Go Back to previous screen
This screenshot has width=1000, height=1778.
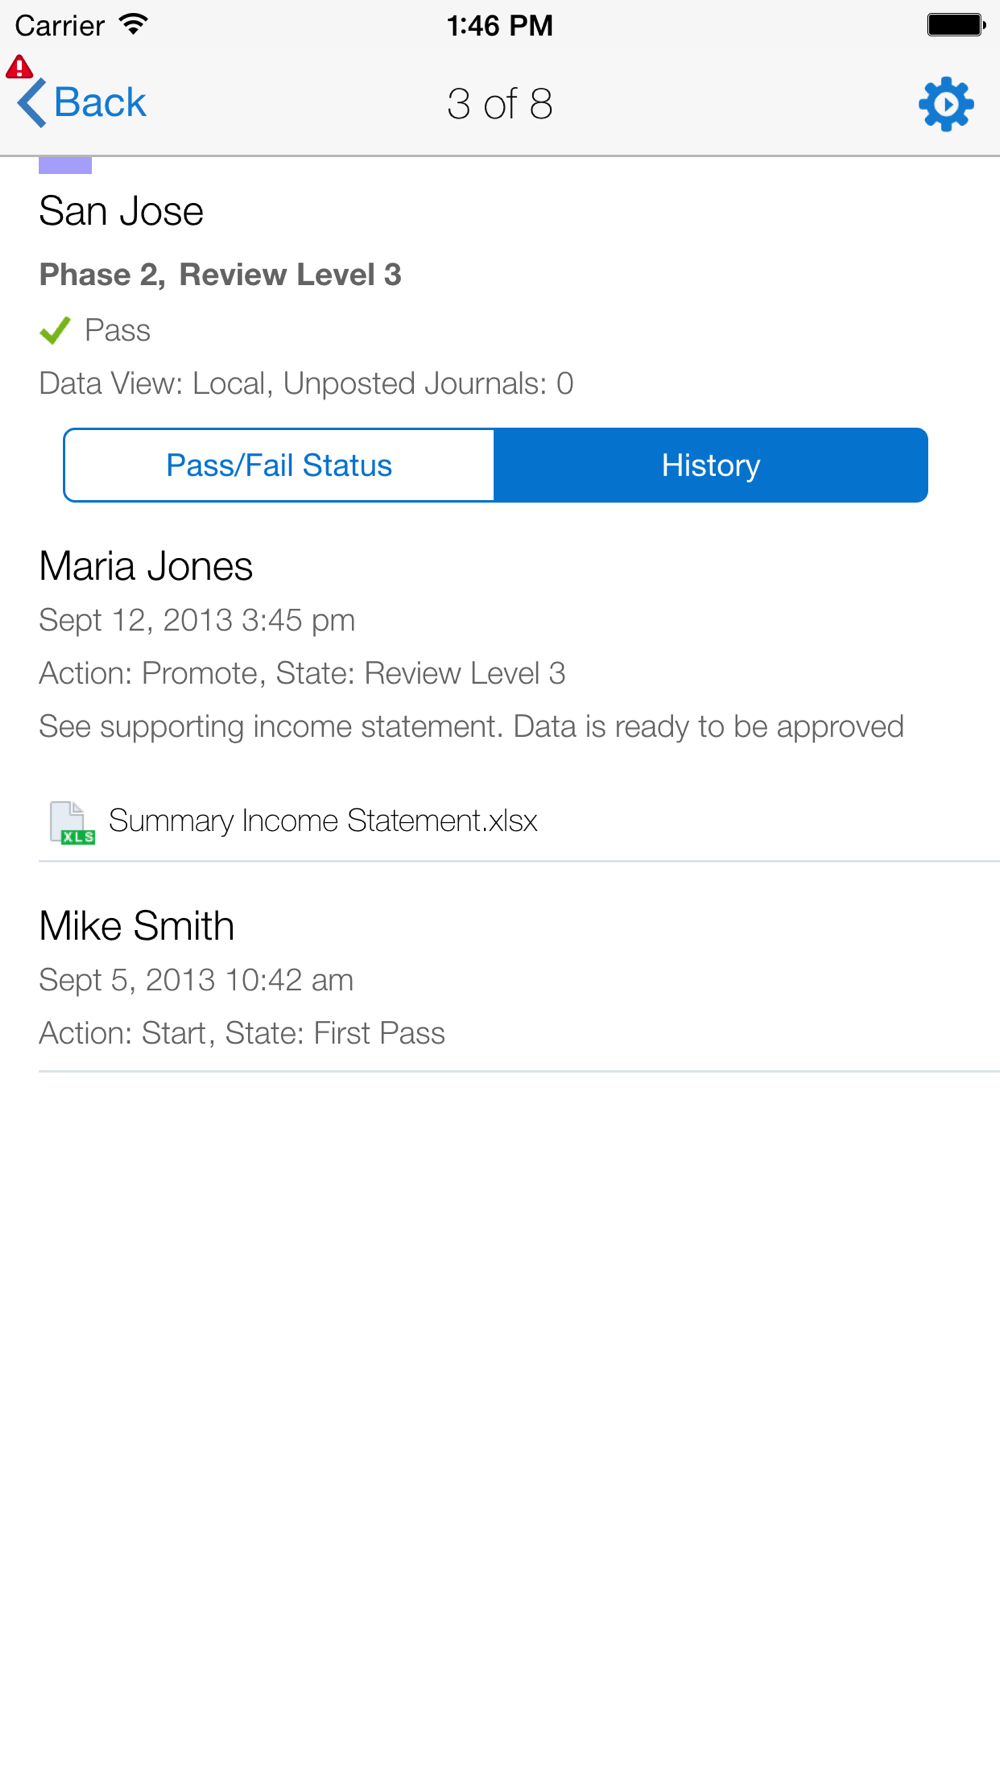click(x=82, y=103)
